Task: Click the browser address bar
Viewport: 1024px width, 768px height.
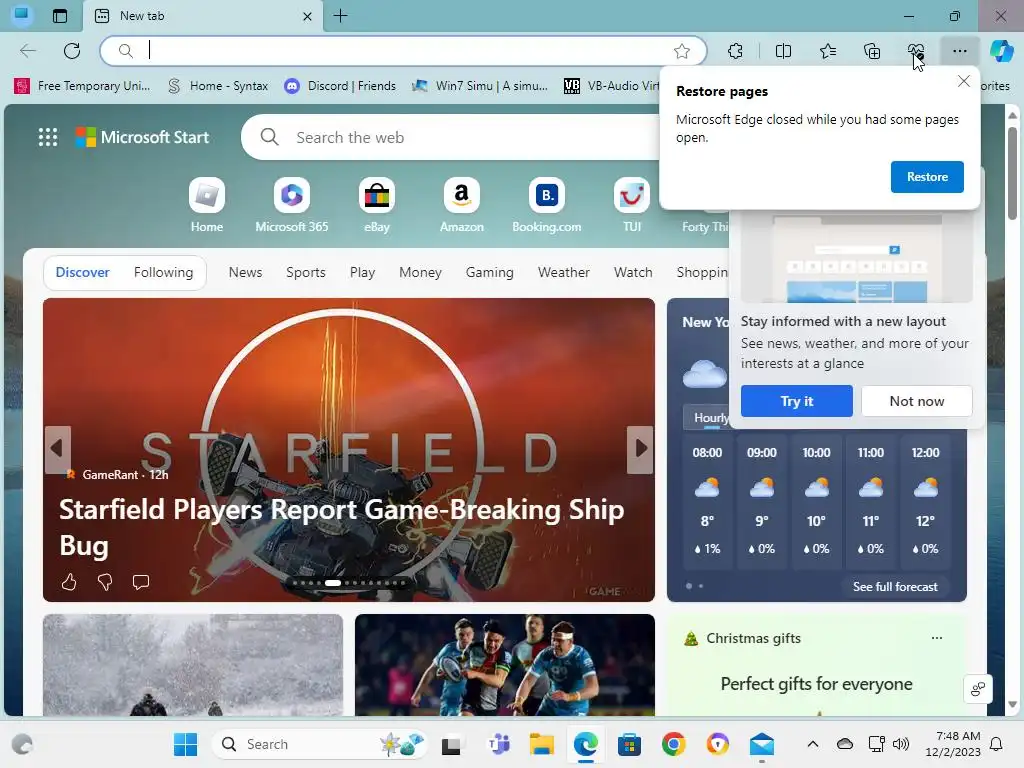Action: [403, 51]
